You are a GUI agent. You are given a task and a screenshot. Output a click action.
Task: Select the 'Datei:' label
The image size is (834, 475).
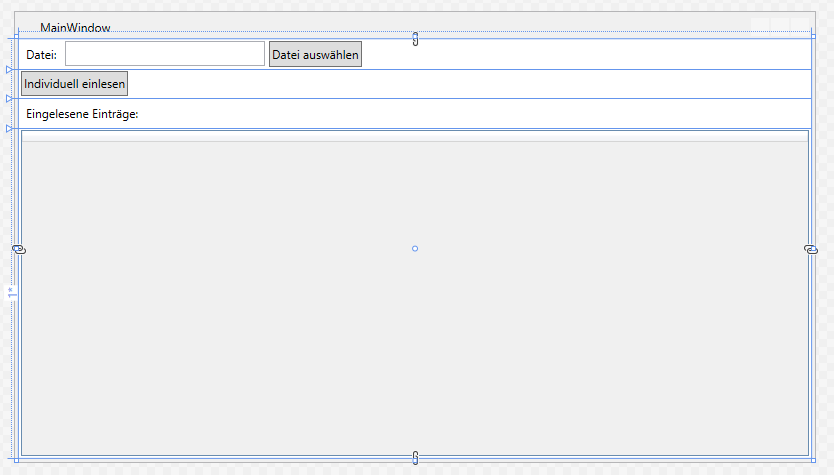pyautogui.click(x=41, y=54)
